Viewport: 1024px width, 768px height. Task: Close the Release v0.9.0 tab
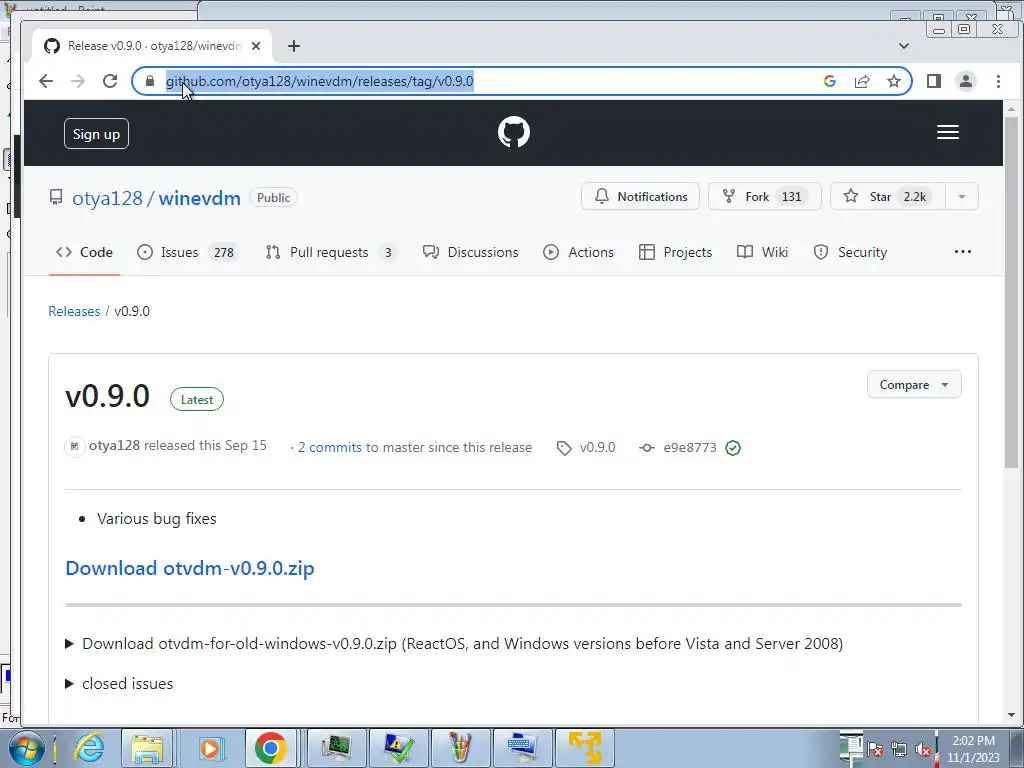pyautogui.click(x=256, y=46)
